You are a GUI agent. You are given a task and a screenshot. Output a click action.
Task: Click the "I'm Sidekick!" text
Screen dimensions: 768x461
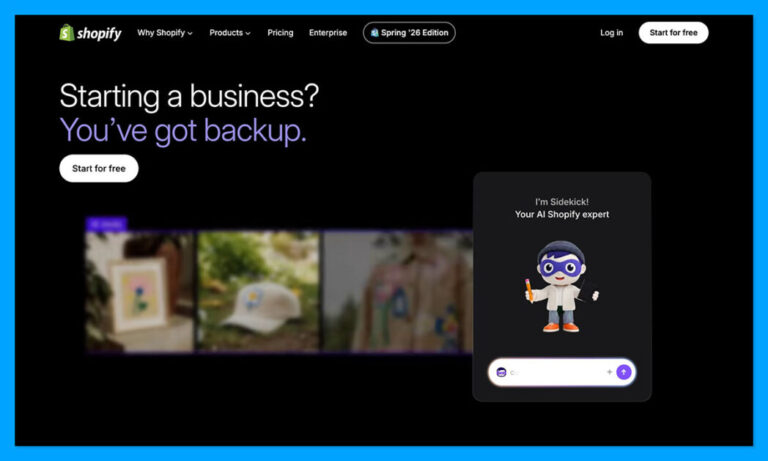click(x=562, y=202)
